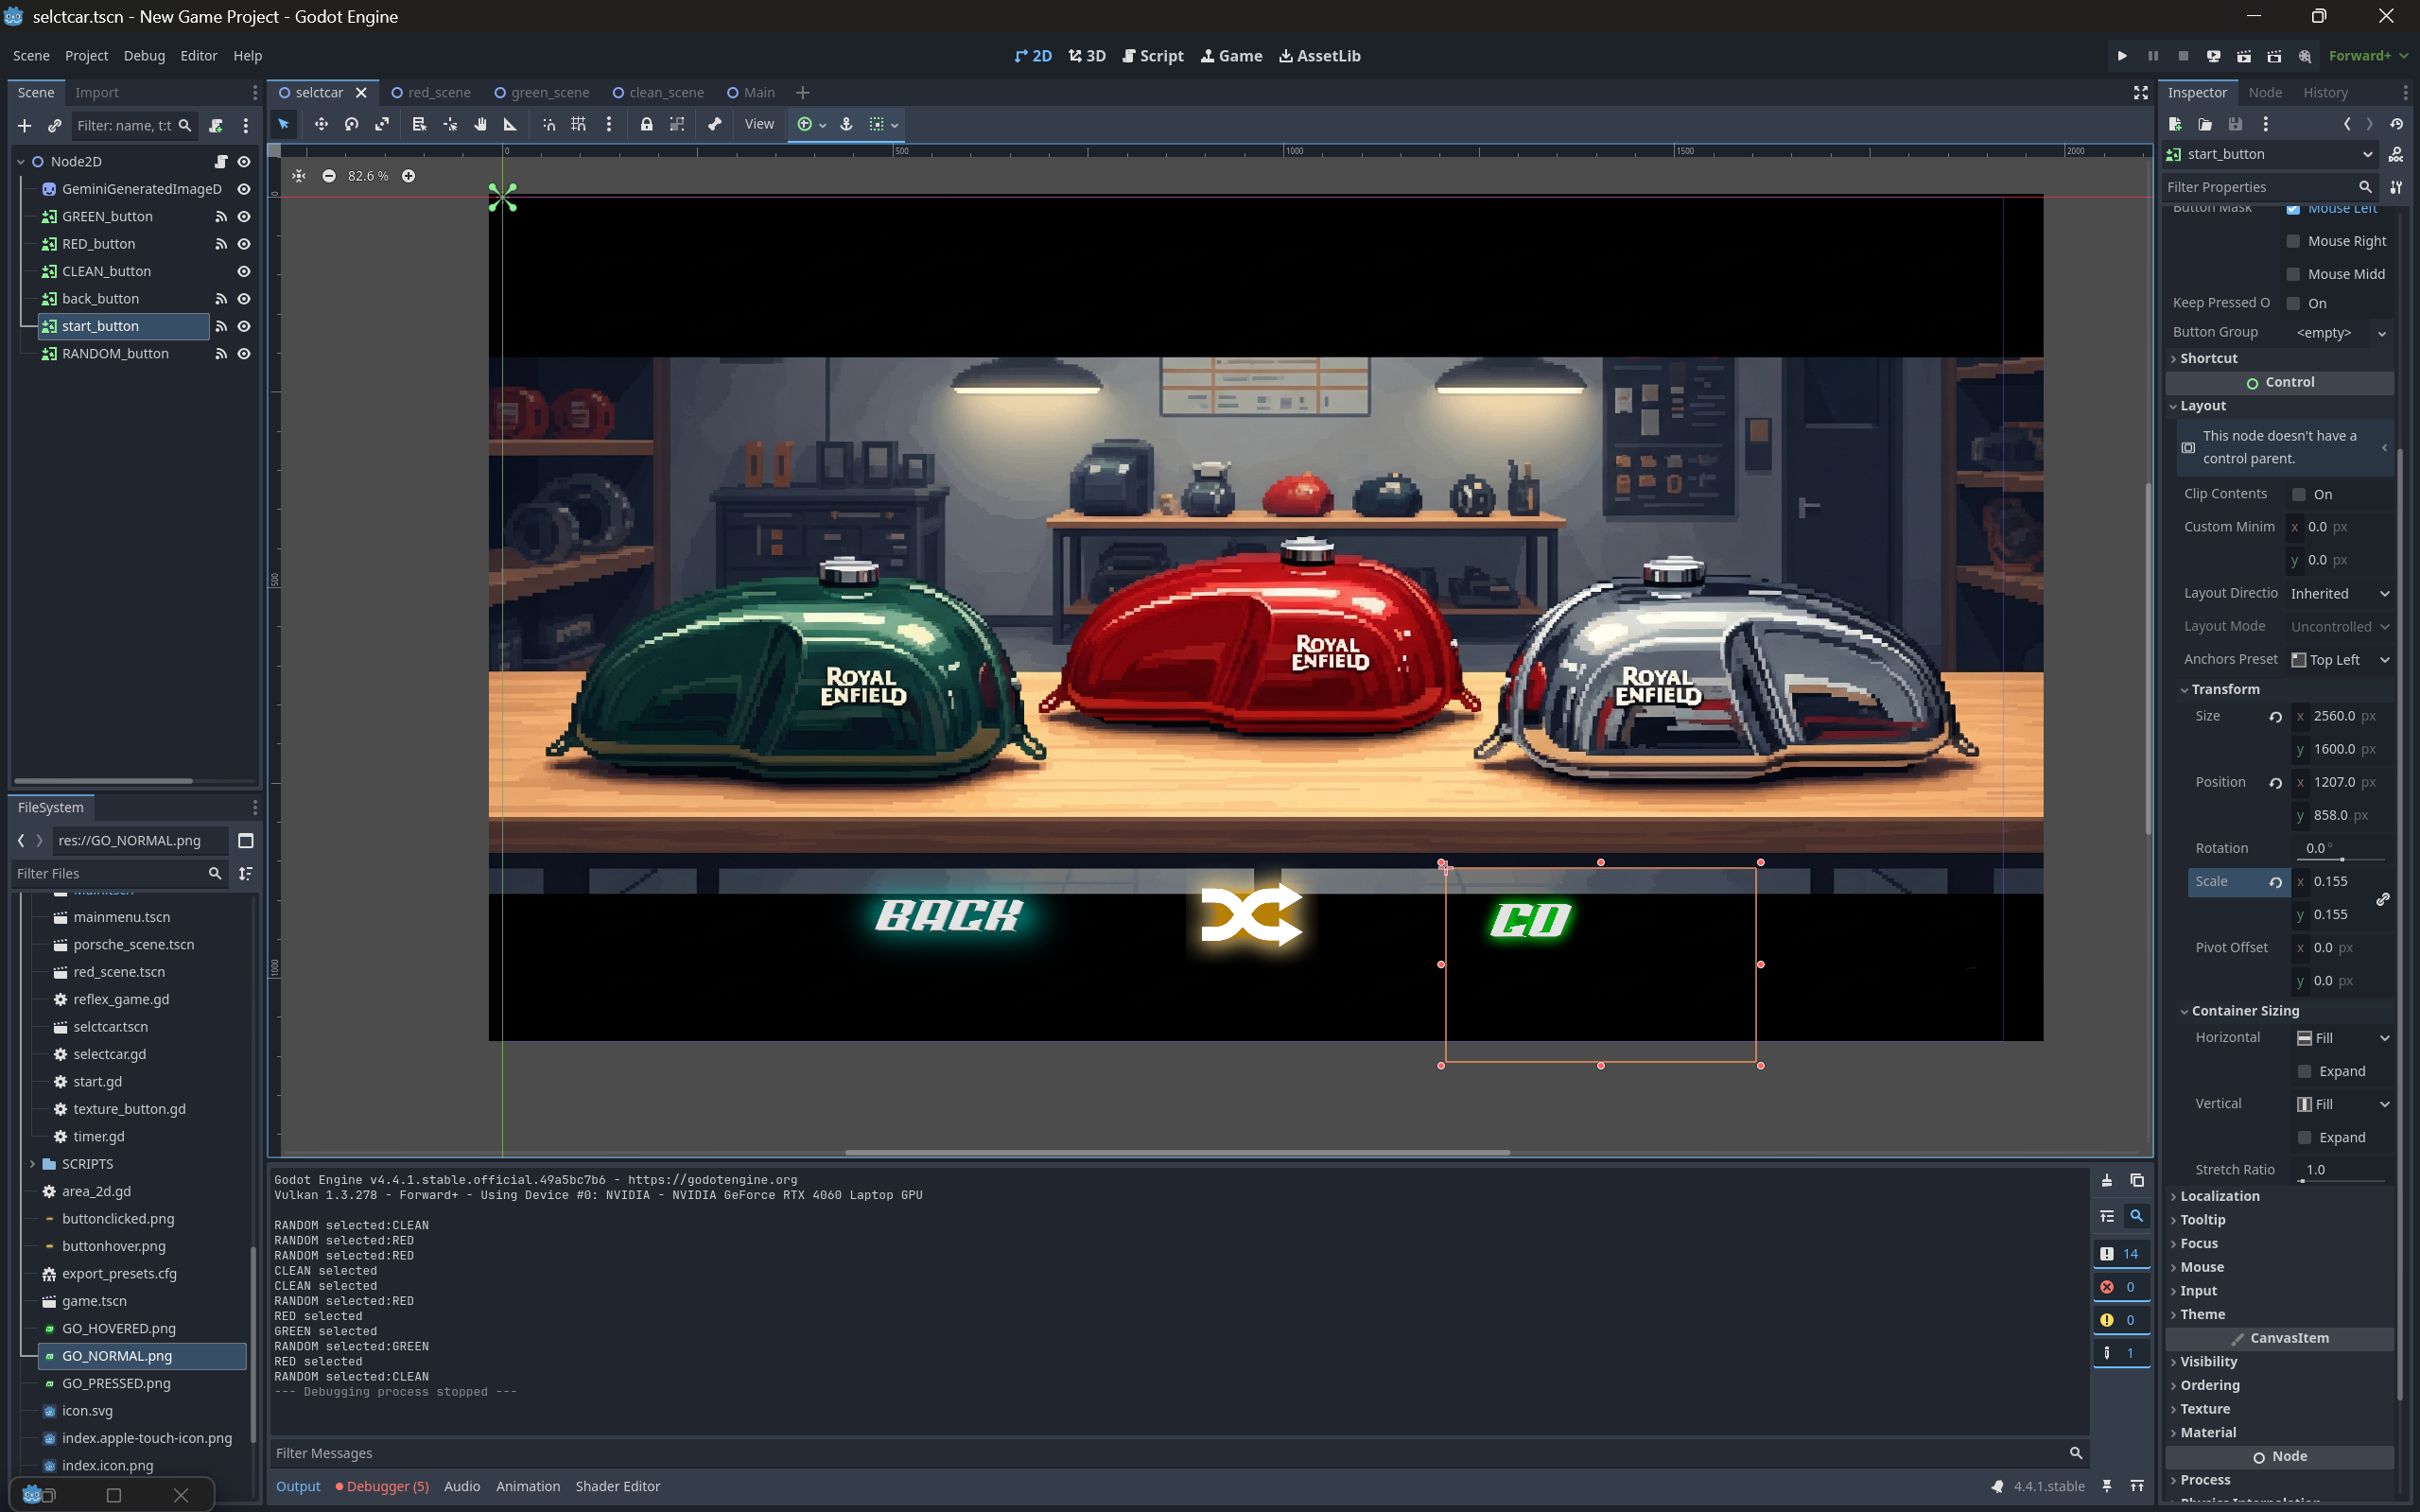This screenshot has width=2420, height=1512.
Task: Reset the Scale property to default
Action: pos(2275,882)
